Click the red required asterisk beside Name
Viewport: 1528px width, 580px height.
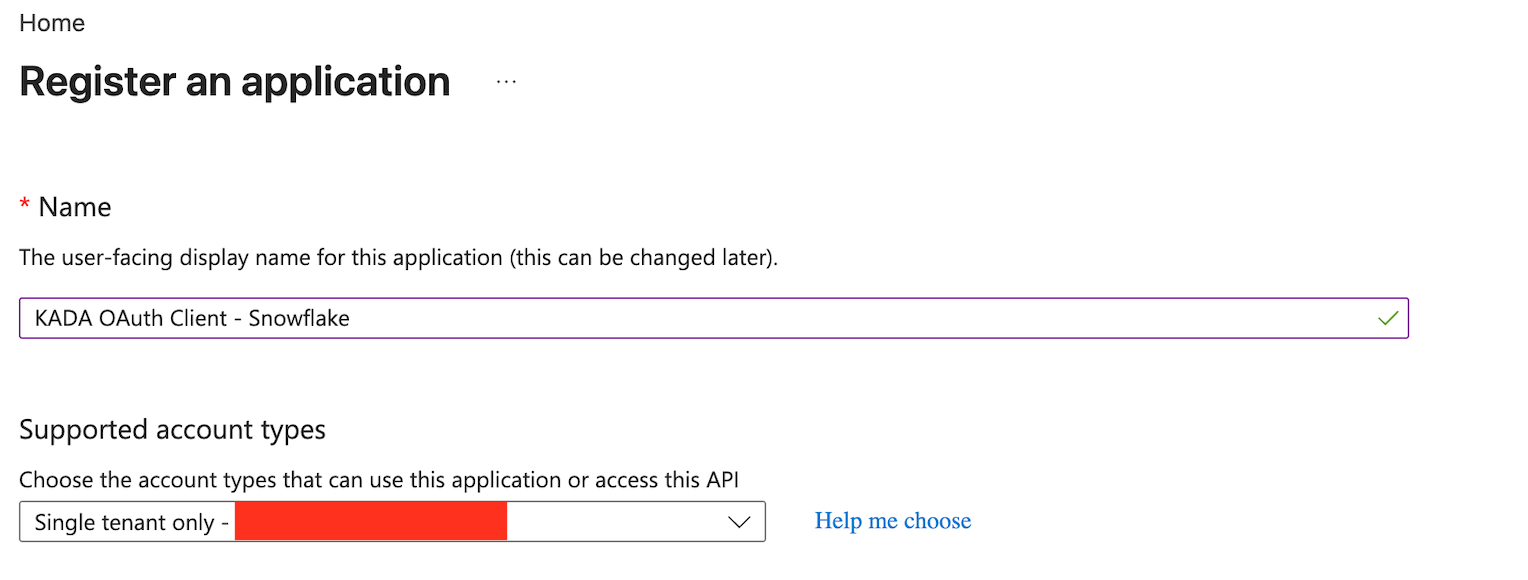(x=25, y=206)
